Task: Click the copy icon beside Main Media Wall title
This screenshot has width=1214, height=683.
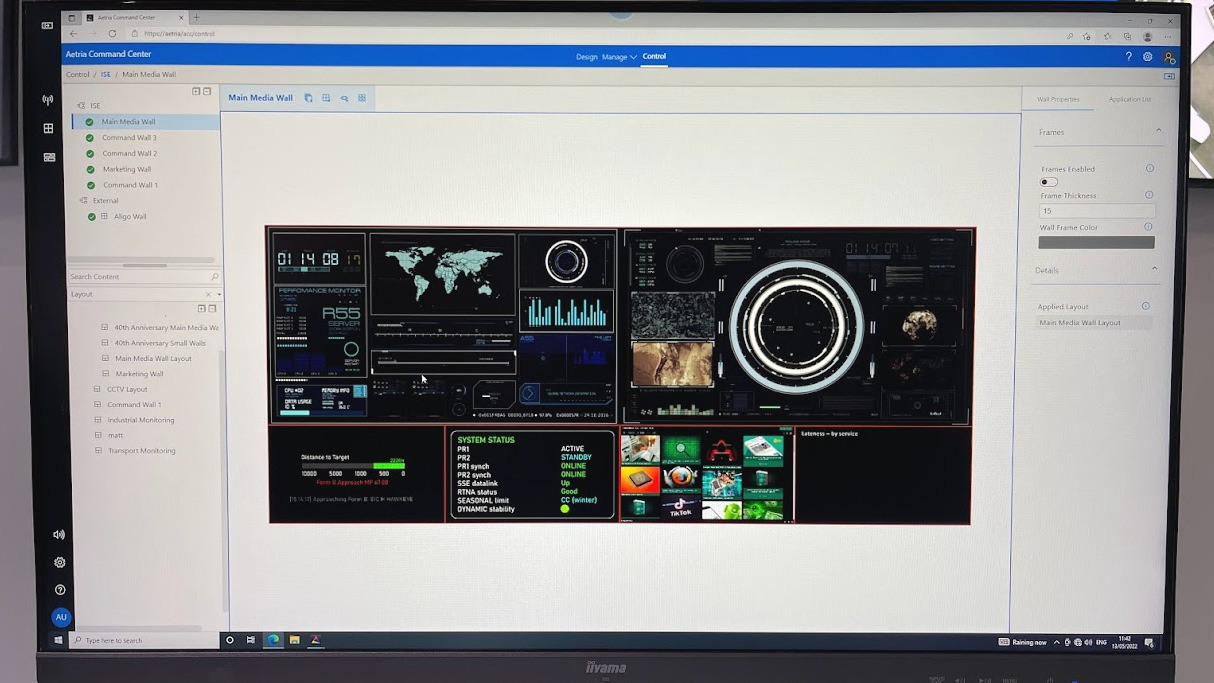Action: pos(308,98)
